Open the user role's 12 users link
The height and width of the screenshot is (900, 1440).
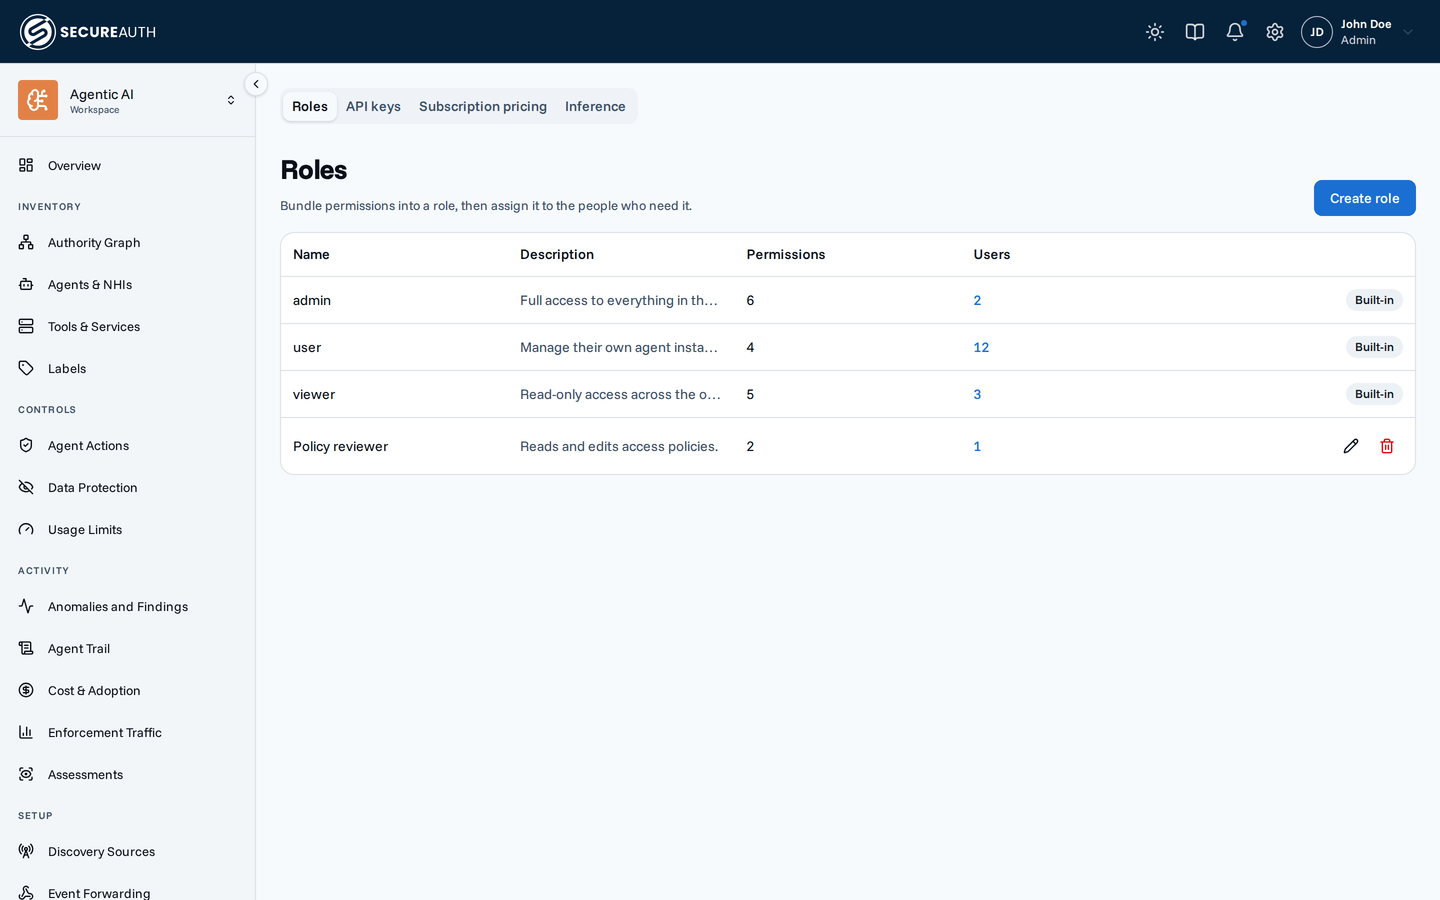coord(981,347)
